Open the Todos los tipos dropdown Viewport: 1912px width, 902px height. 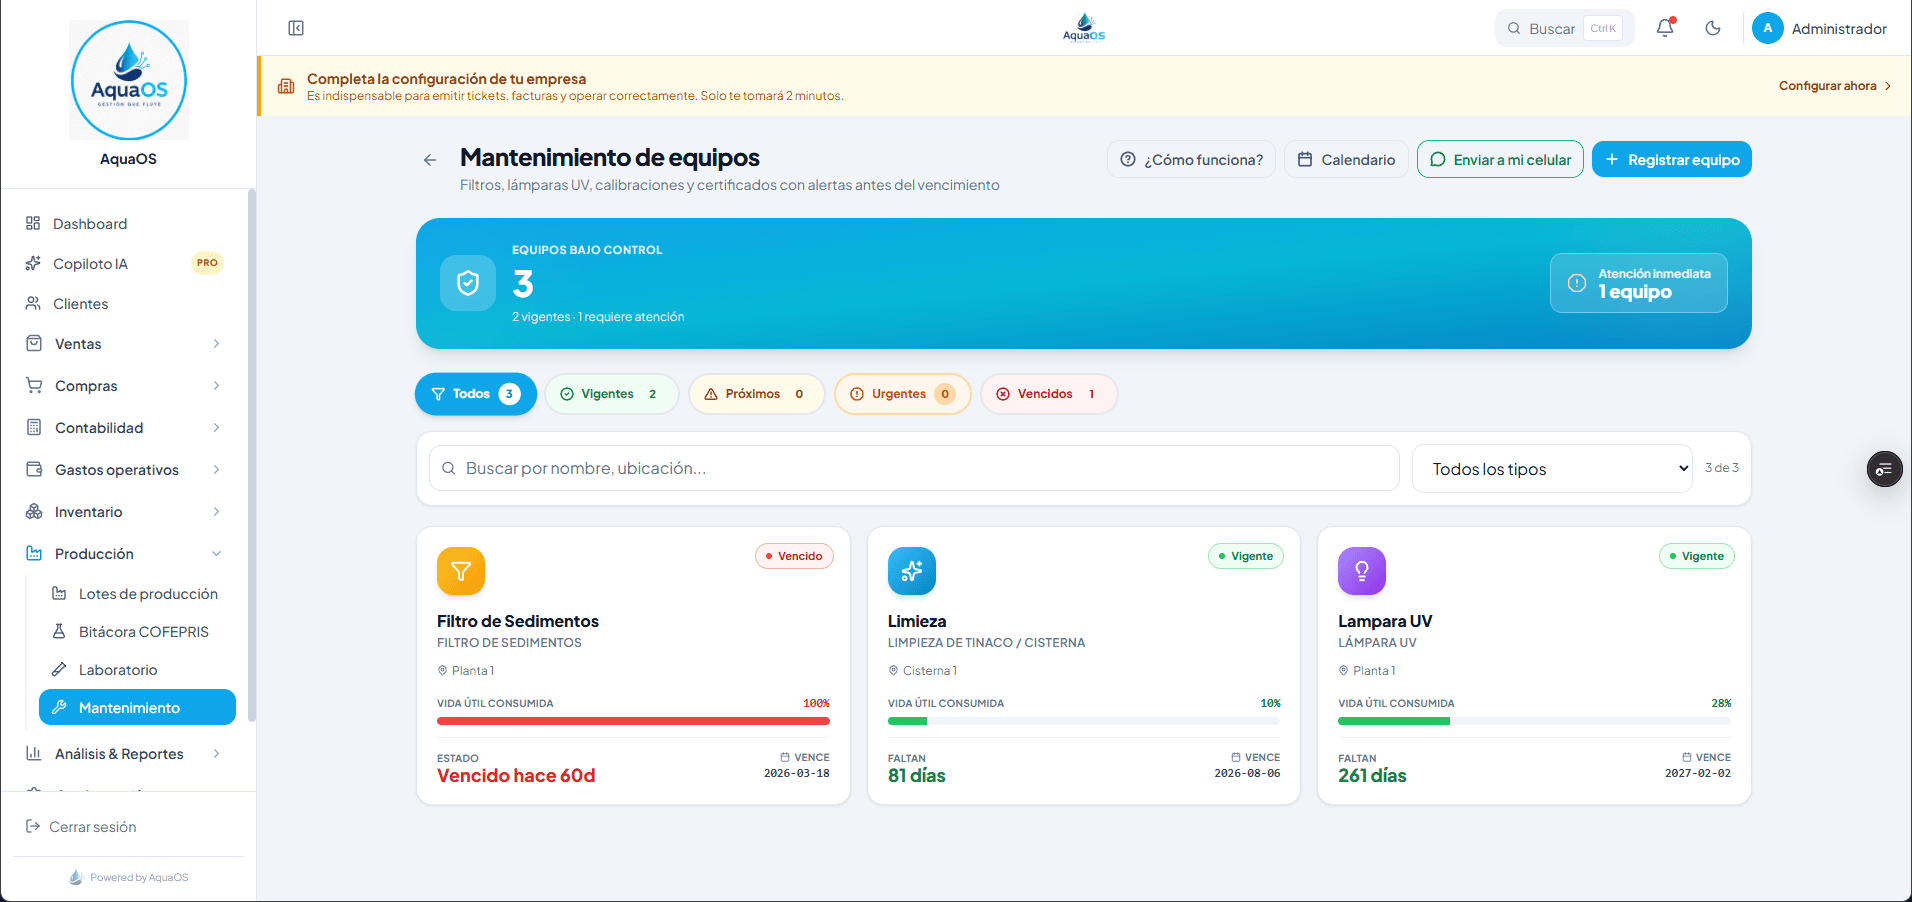coord(1552,469)
